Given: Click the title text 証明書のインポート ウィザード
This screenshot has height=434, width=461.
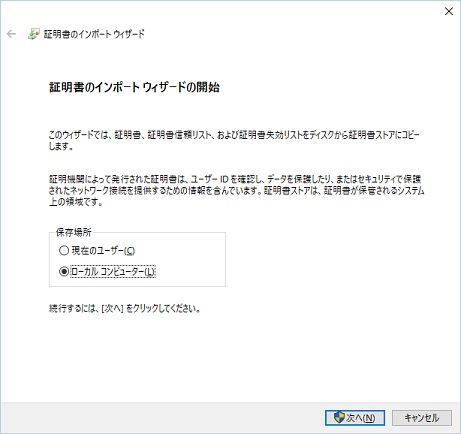Looking at the screenshot, I should pos(94,34).
